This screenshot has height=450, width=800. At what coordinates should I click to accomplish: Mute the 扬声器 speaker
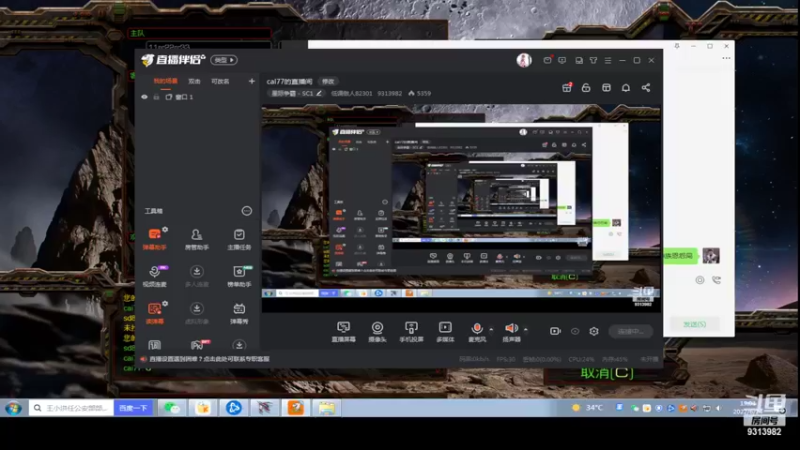511,332
